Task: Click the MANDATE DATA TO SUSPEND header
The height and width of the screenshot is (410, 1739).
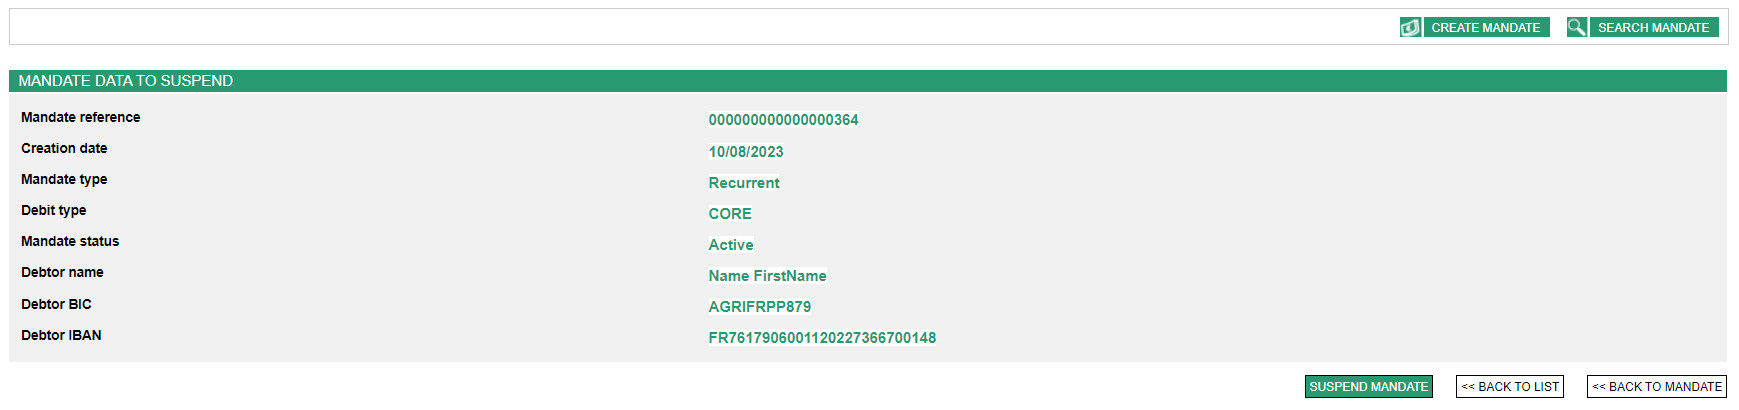Action: pyautogui.click(x=126, y=81)
